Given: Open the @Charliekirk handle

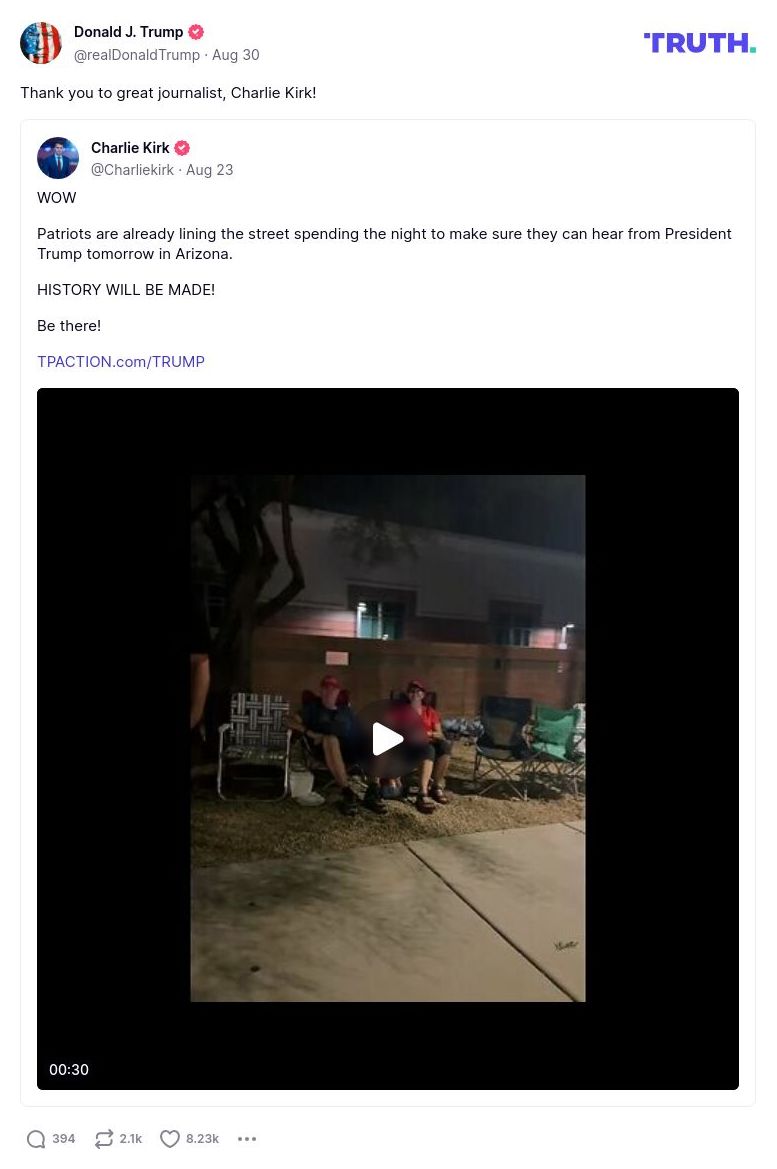Looking at the screenshot, I should 132,170.
